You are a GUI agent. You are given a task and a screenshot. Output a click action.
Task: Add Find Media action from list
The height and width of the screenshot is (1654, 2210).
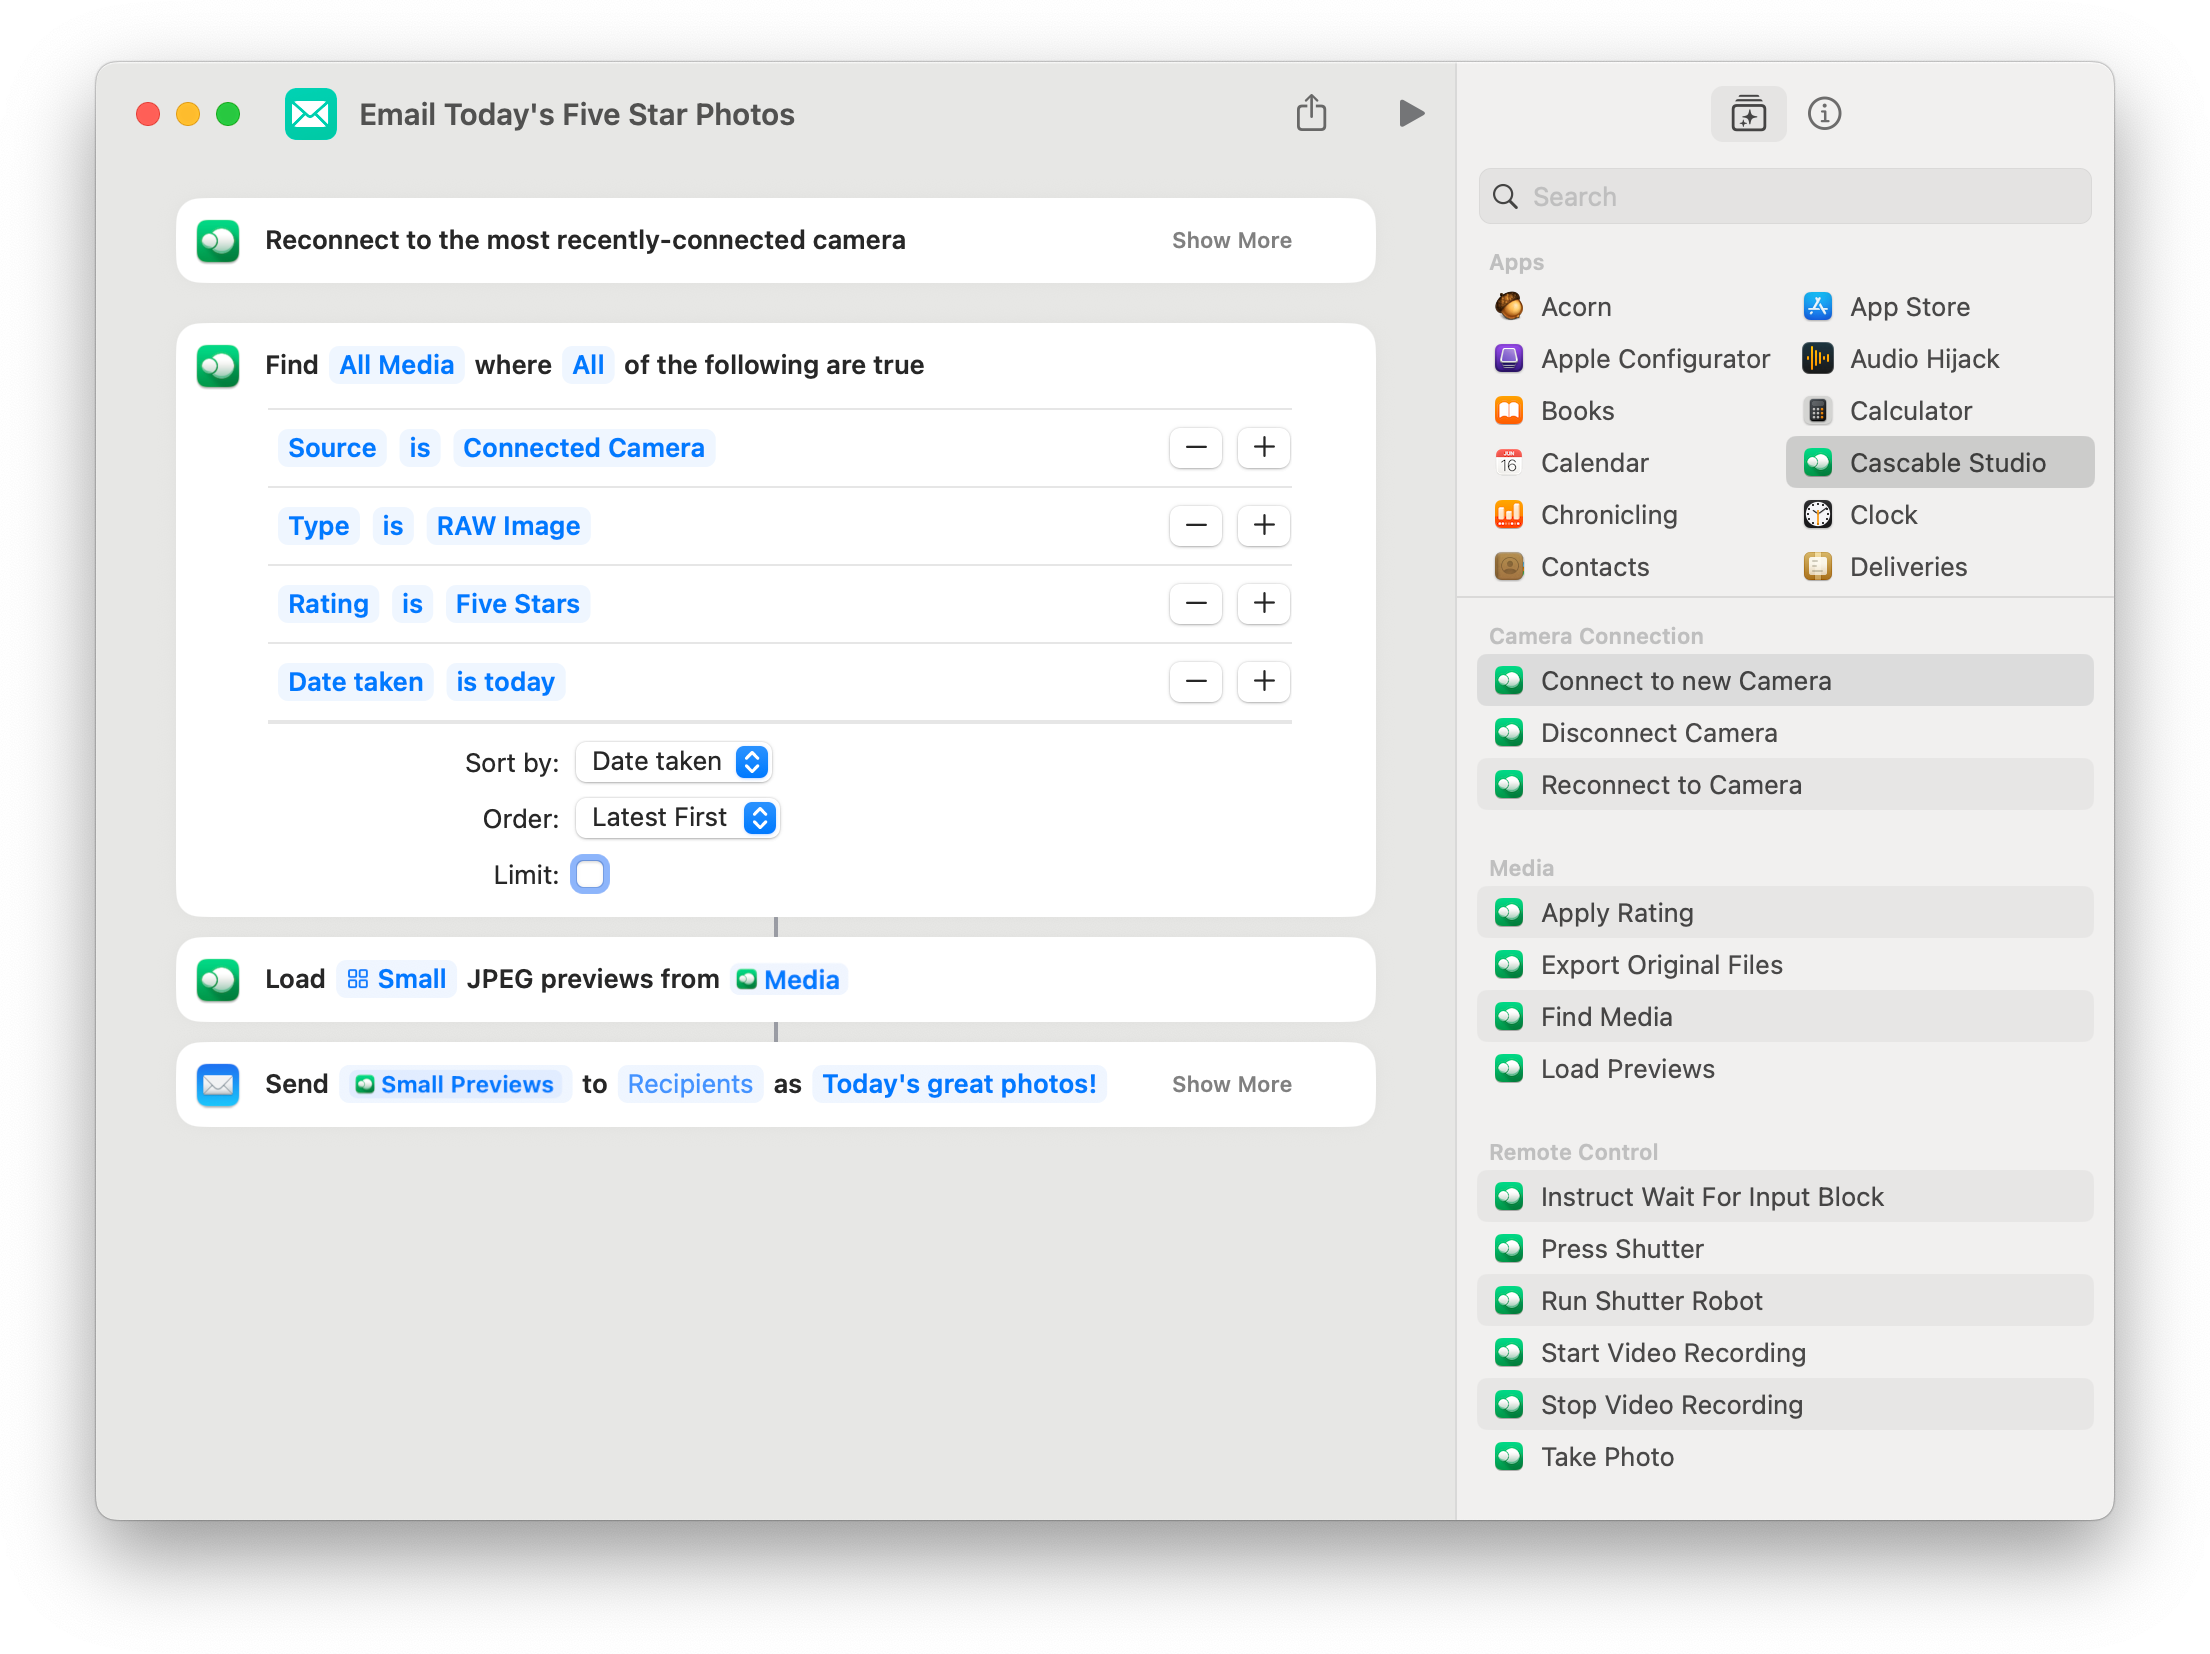[1785, 1017]
